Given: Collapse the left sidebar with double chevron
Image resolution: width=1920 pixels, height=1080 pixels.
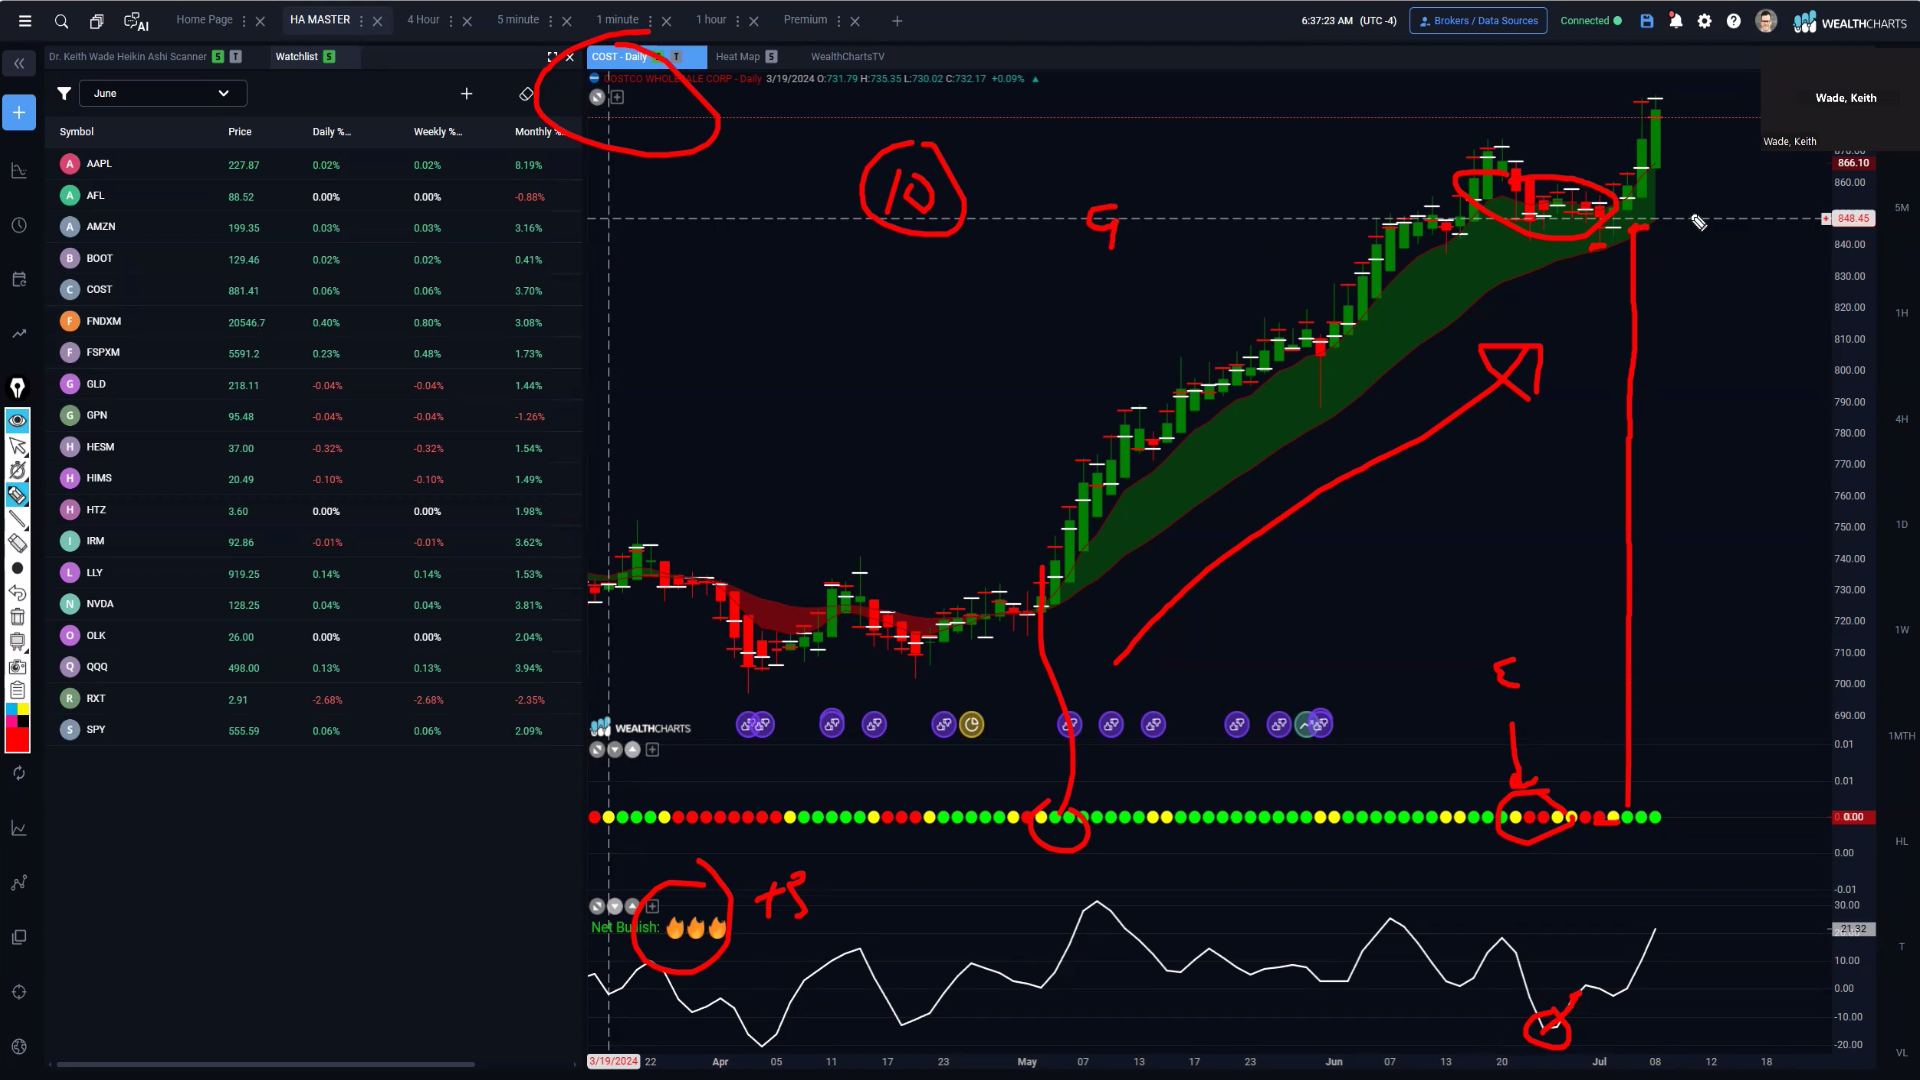Looking at the screenshot, I should point(19,64).
